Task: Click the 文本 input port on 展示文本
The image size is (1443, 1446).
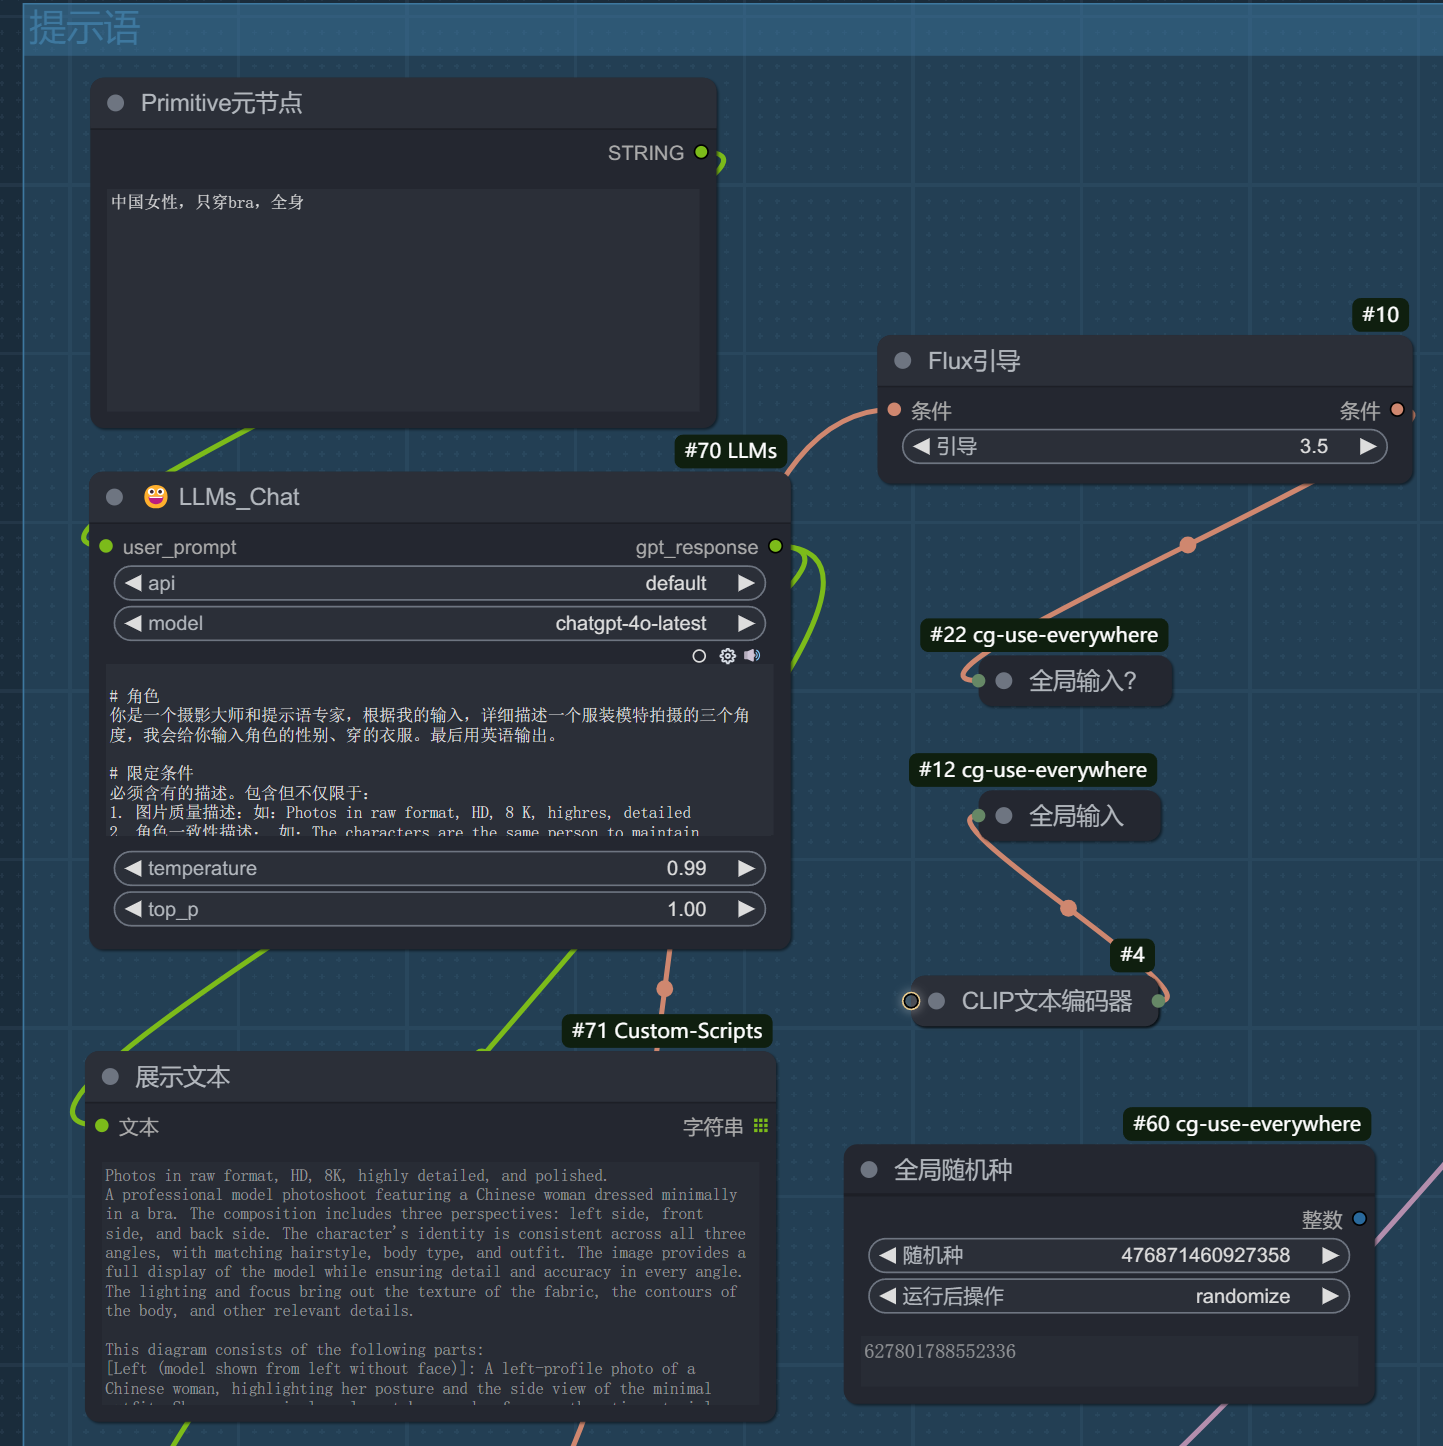Action: coord(102,1126)
